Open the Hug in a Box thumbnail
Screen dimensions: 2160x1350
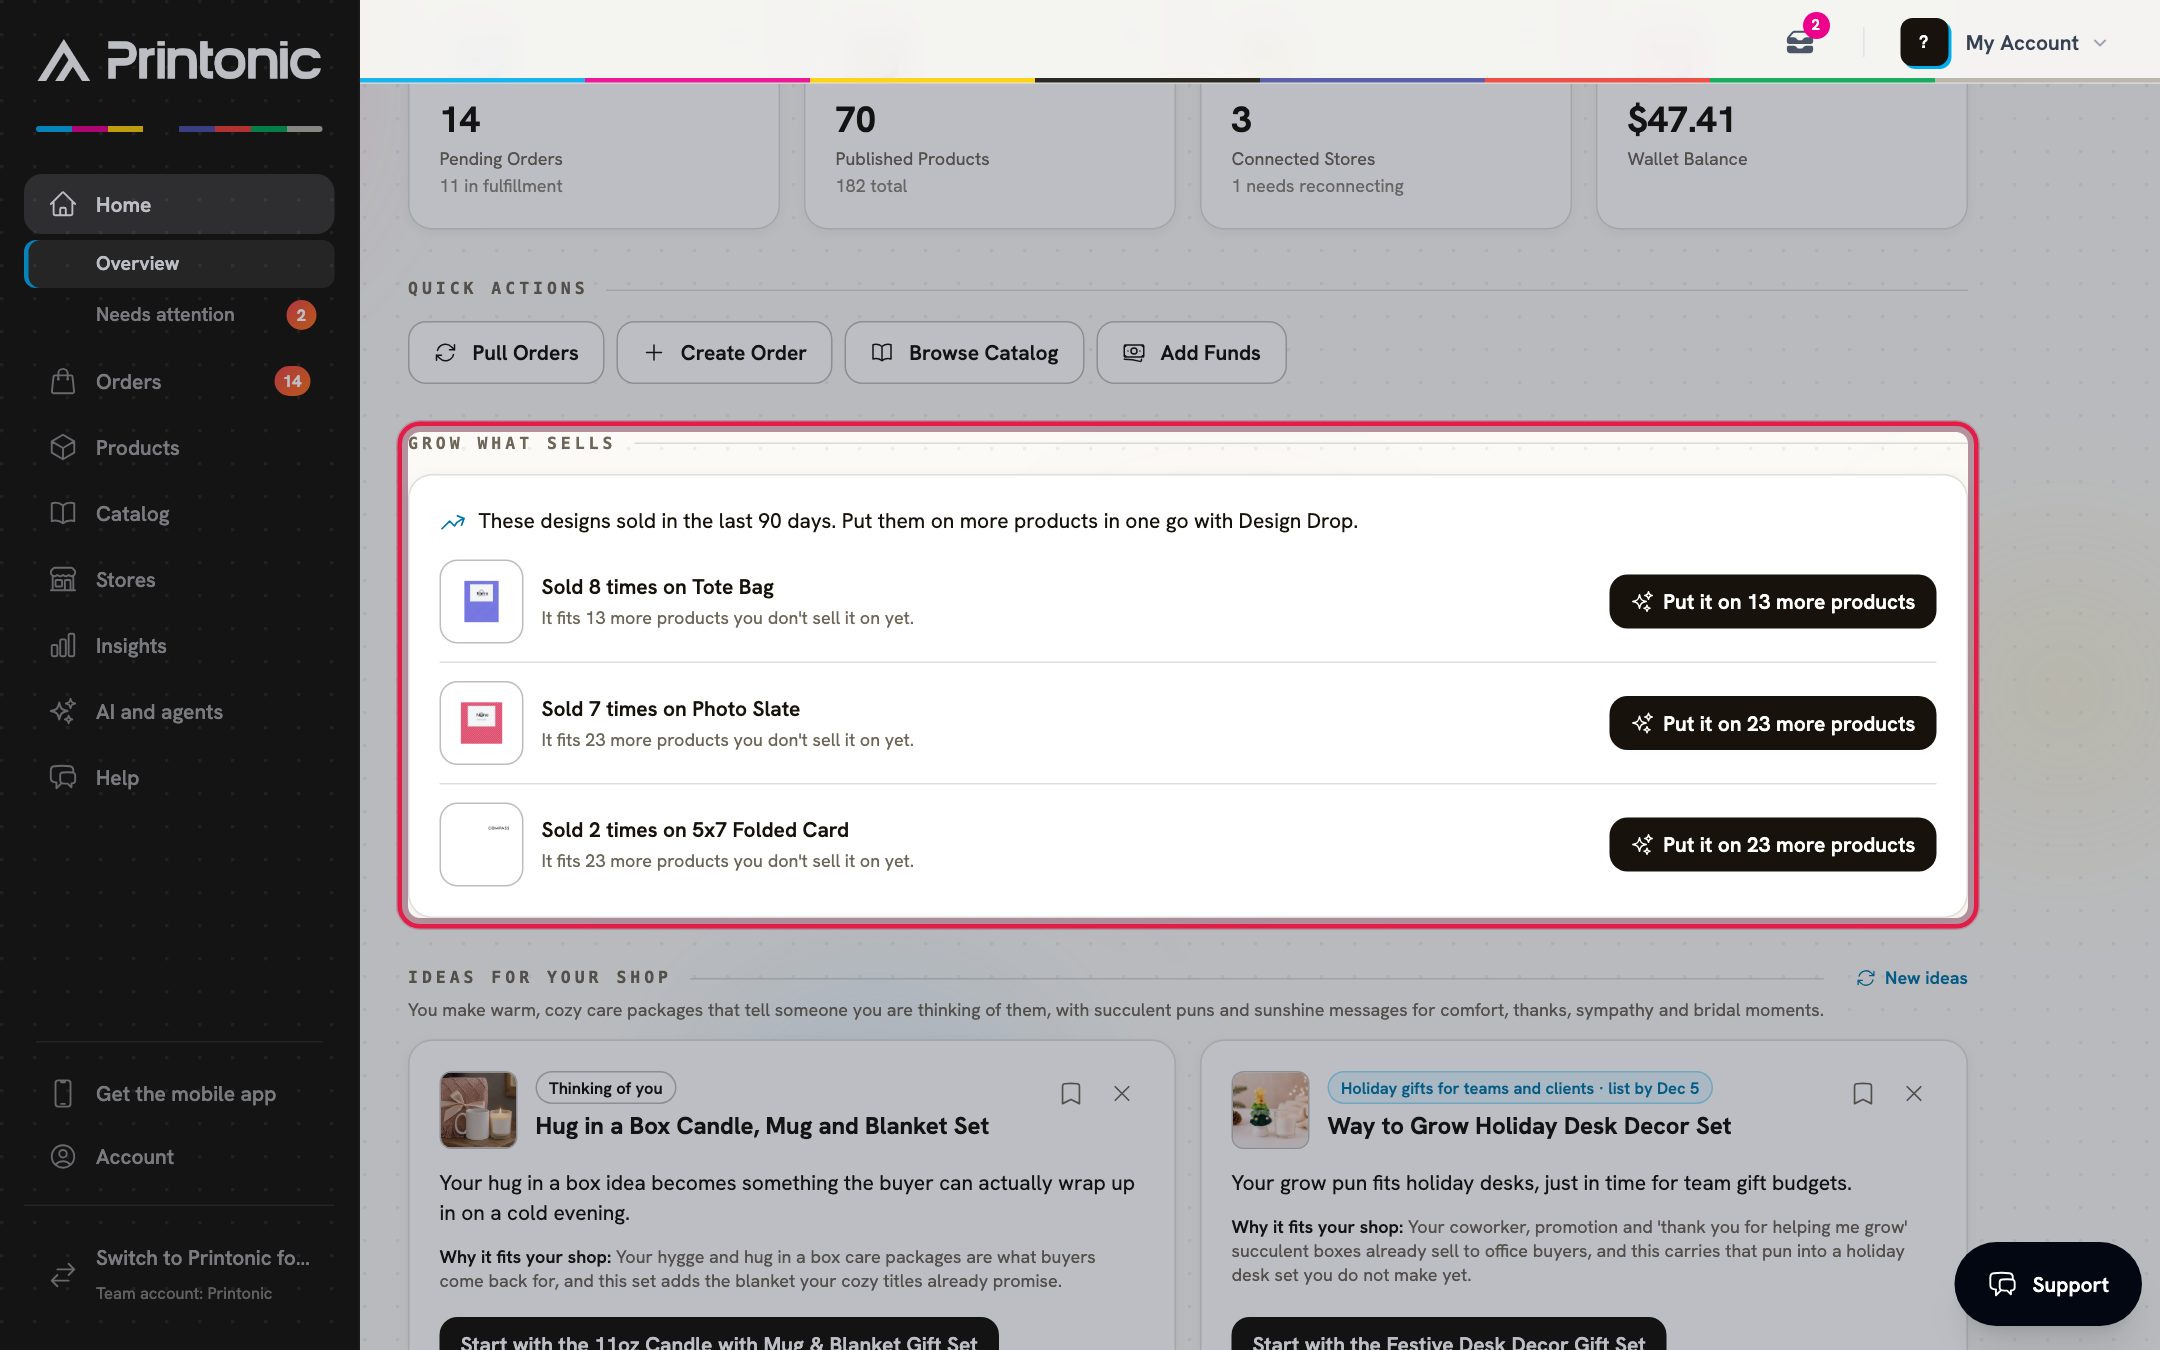pos(478,1110)
